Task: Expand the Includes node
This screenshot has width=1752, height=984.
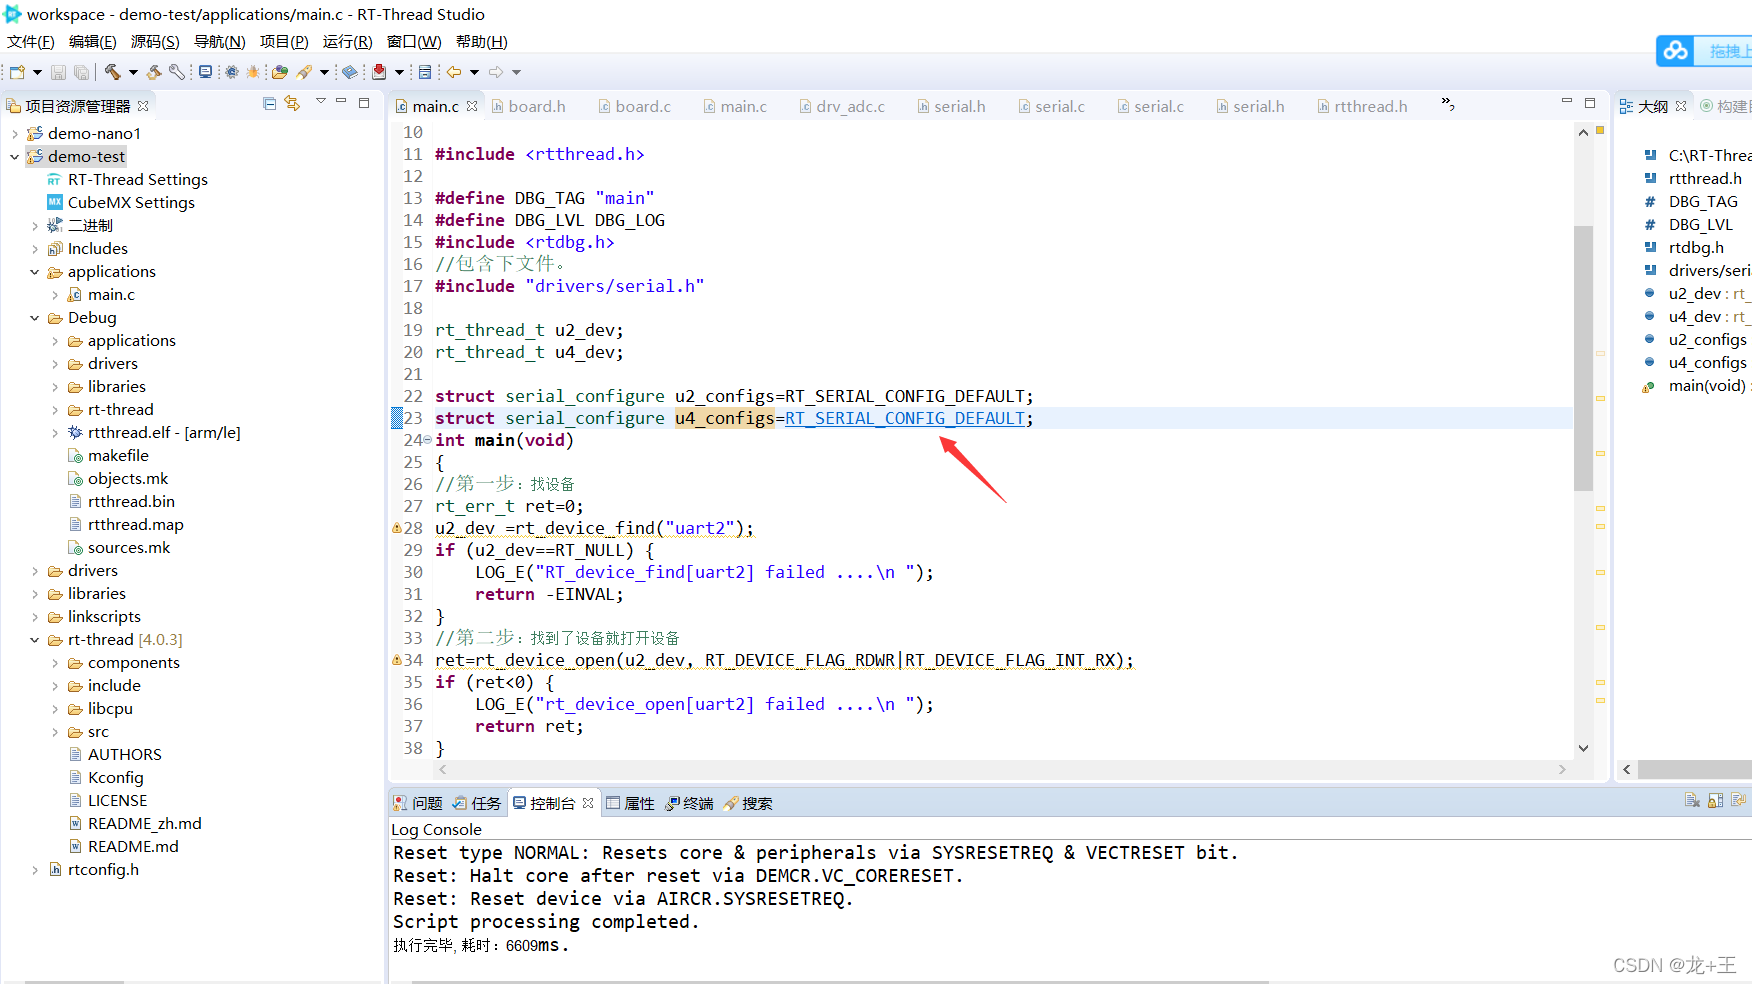Action: [x=34, y=249]
